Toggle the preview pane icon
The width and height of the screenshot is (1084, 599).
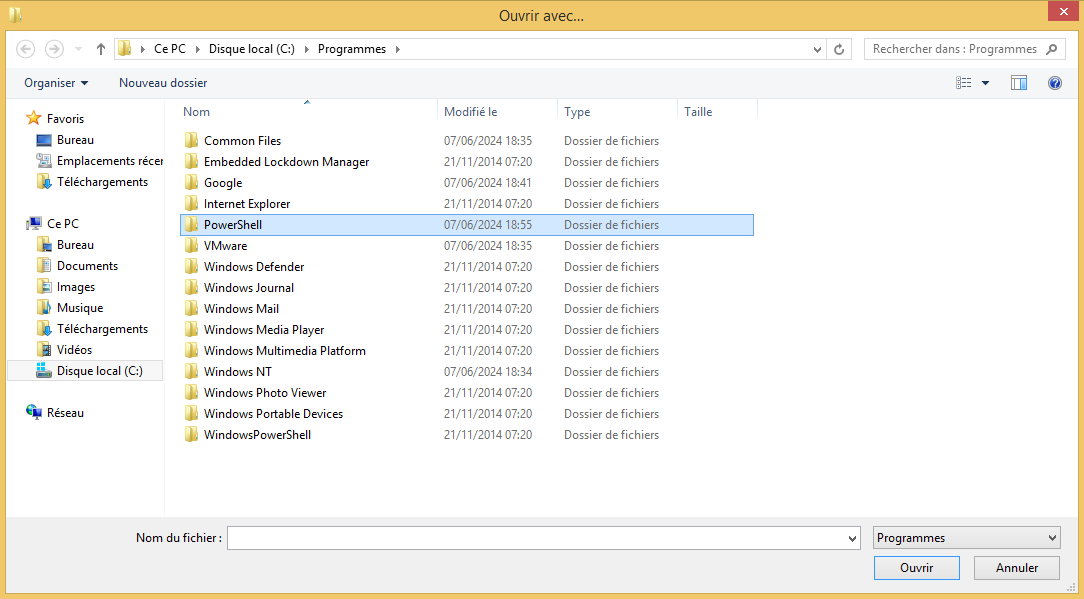(1019, 83)
